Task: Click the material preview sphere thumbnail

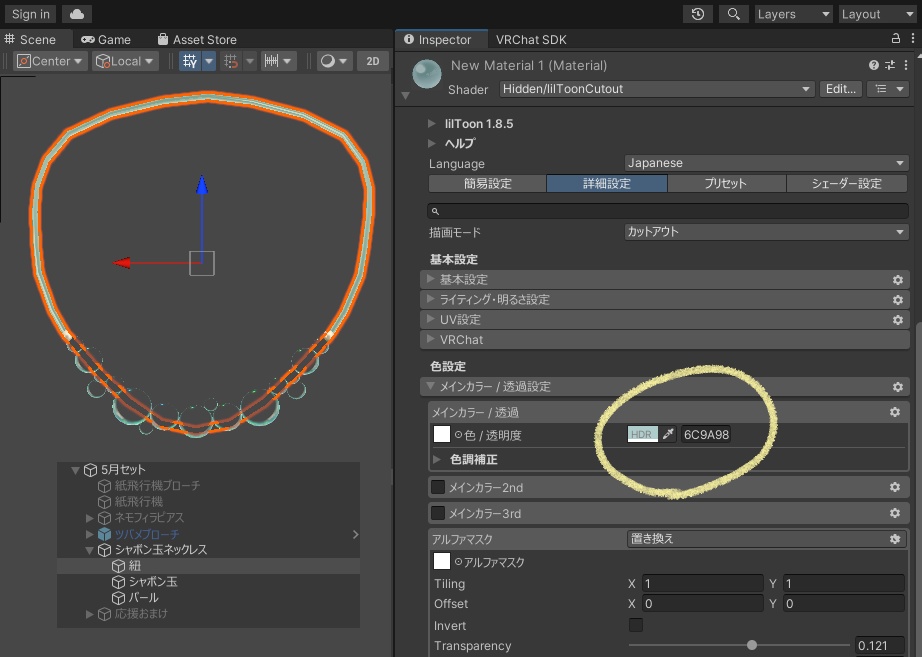Action: 427,74
